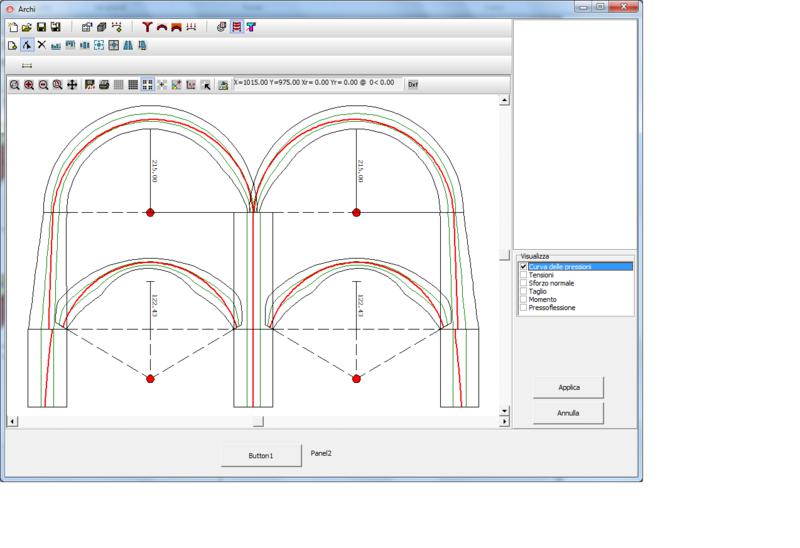This screenshot has height=548, width=800.
Task: Click the black X delete icon
Action: click(x=41, y=45)
